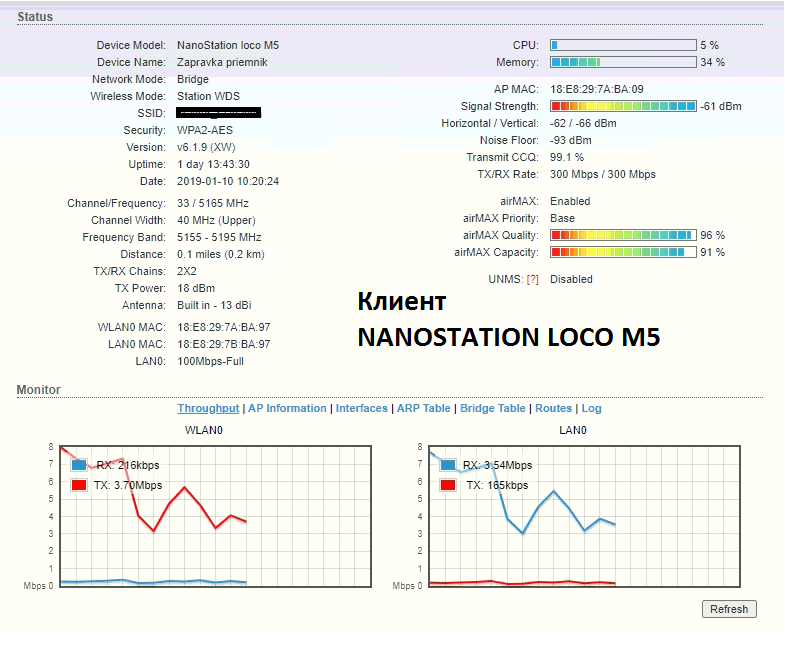Click the airMAX Quality bar
This screenshot has height=652, width=785.
[623, 235]
